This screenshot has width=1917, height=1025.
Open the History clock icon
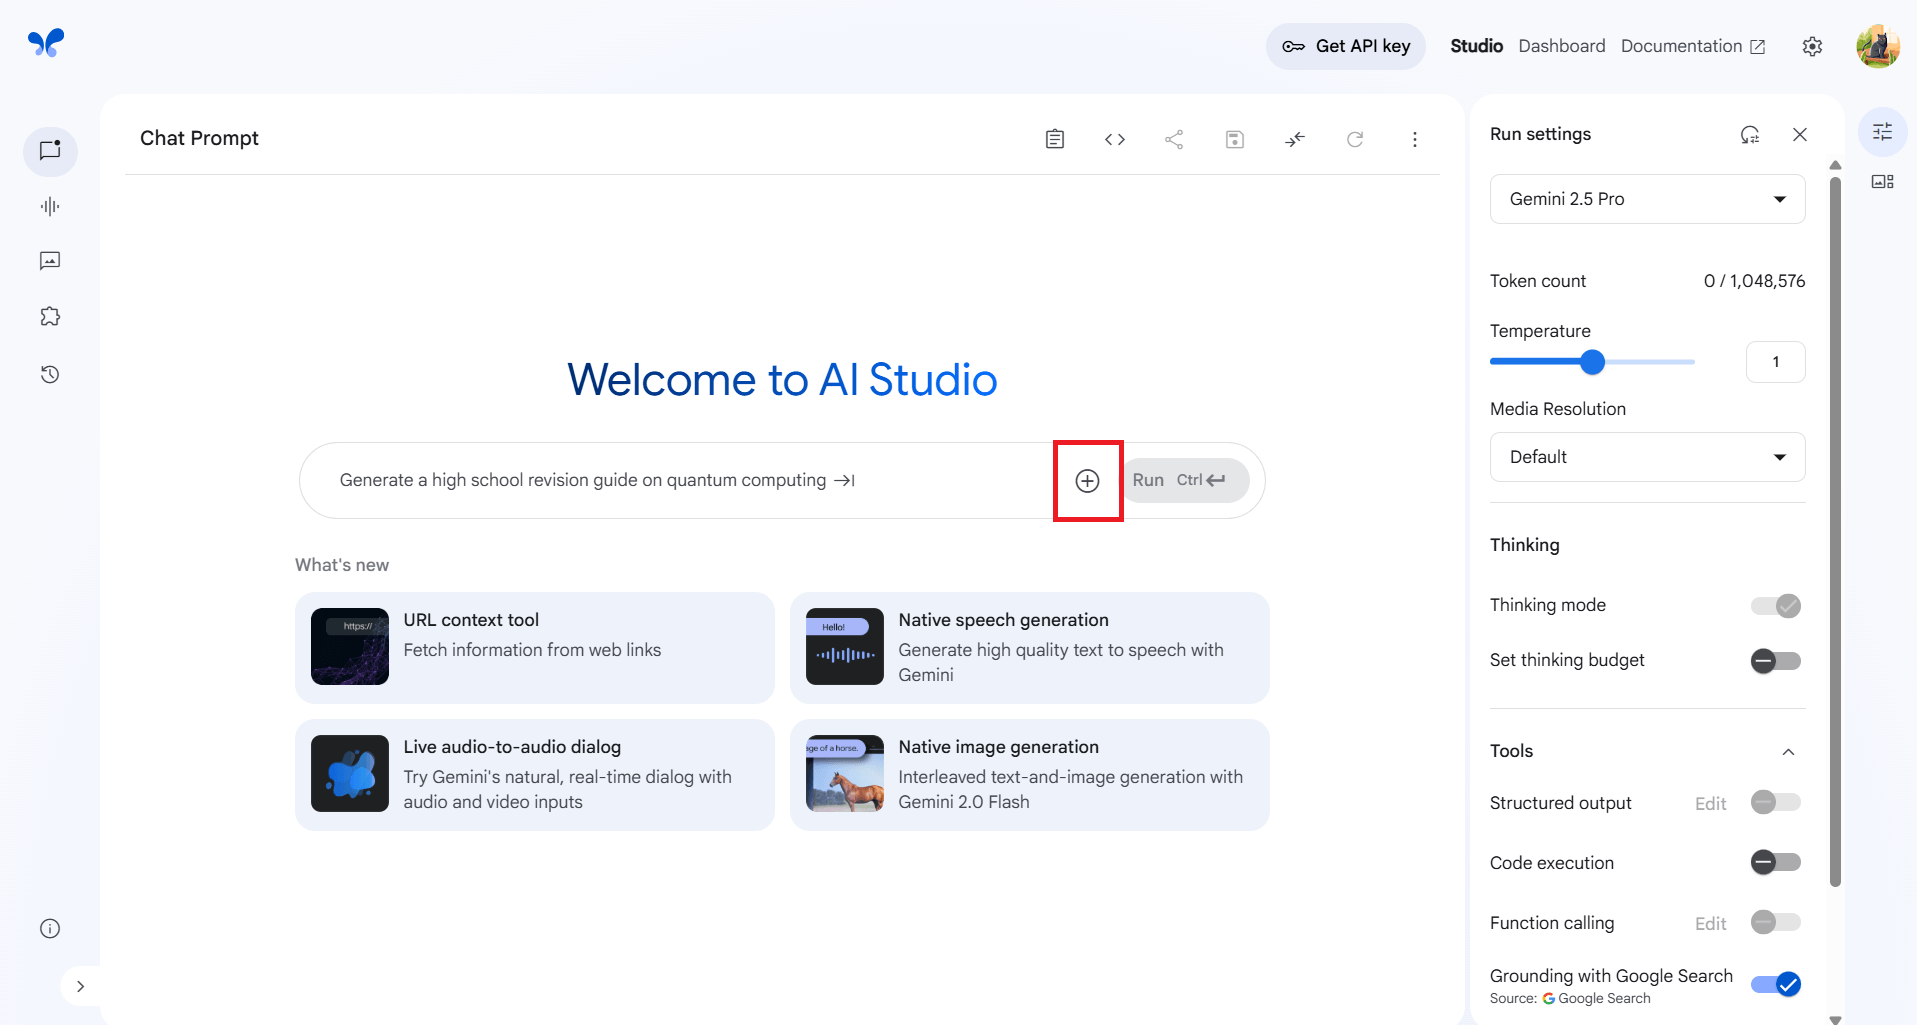(50, 374)
